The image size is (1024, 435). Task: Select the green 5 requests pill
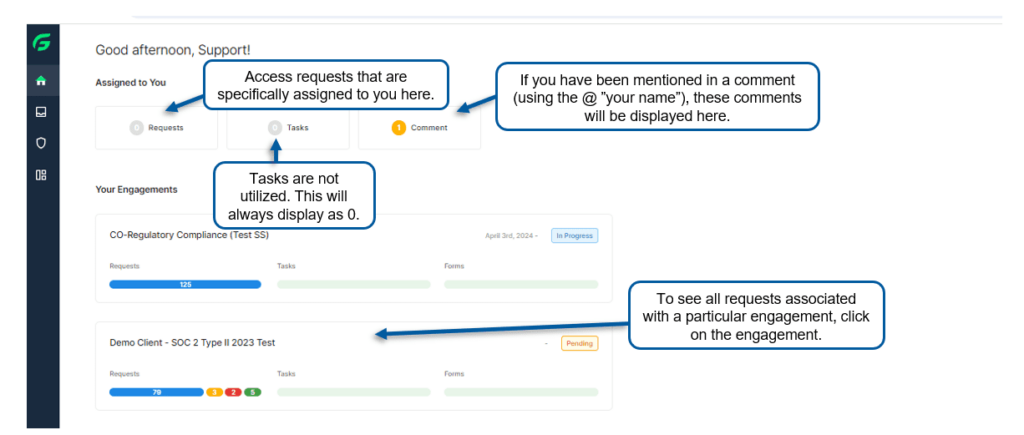(252, 393)
